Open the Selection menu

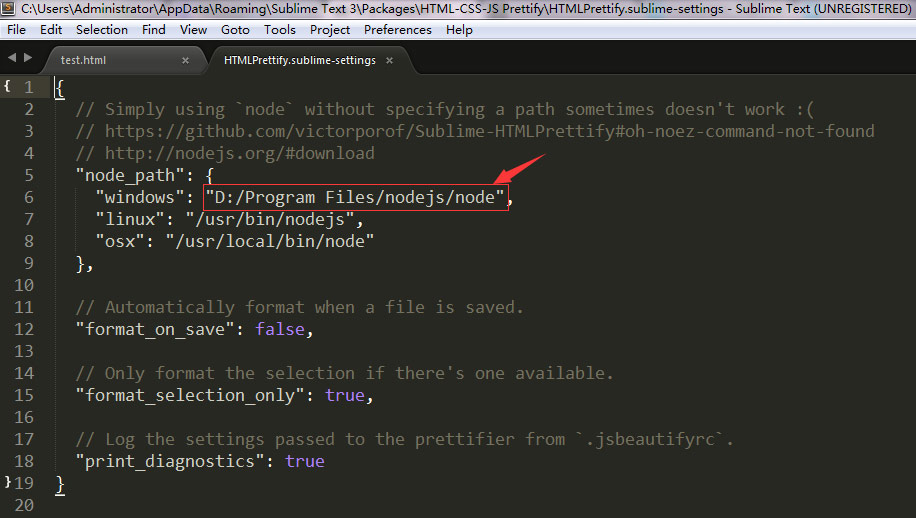pyautogui.click(x=102, y=30)
